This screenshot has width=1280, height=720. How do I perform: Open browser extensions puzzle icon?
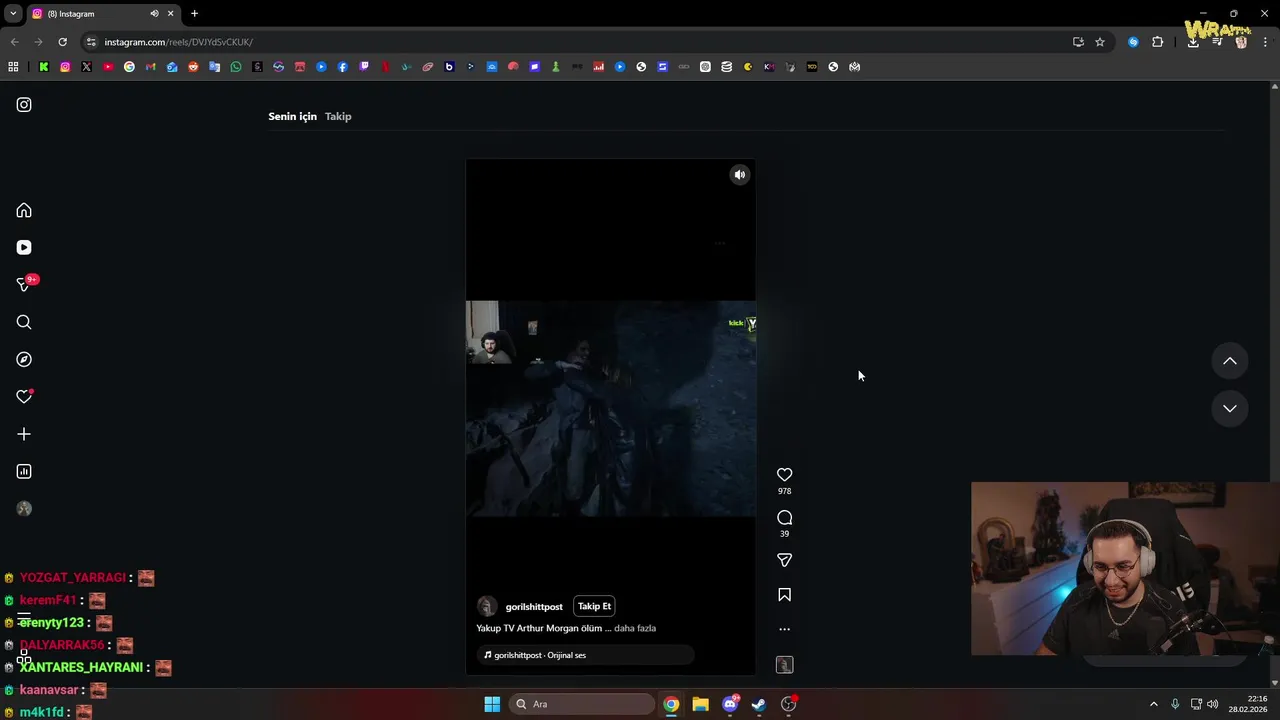pos(1158,42)
